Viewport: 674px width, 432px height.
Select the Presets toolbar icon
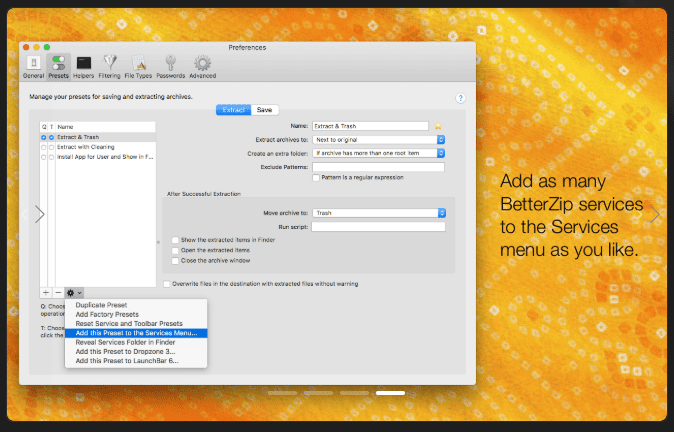[x=58, y=67]
